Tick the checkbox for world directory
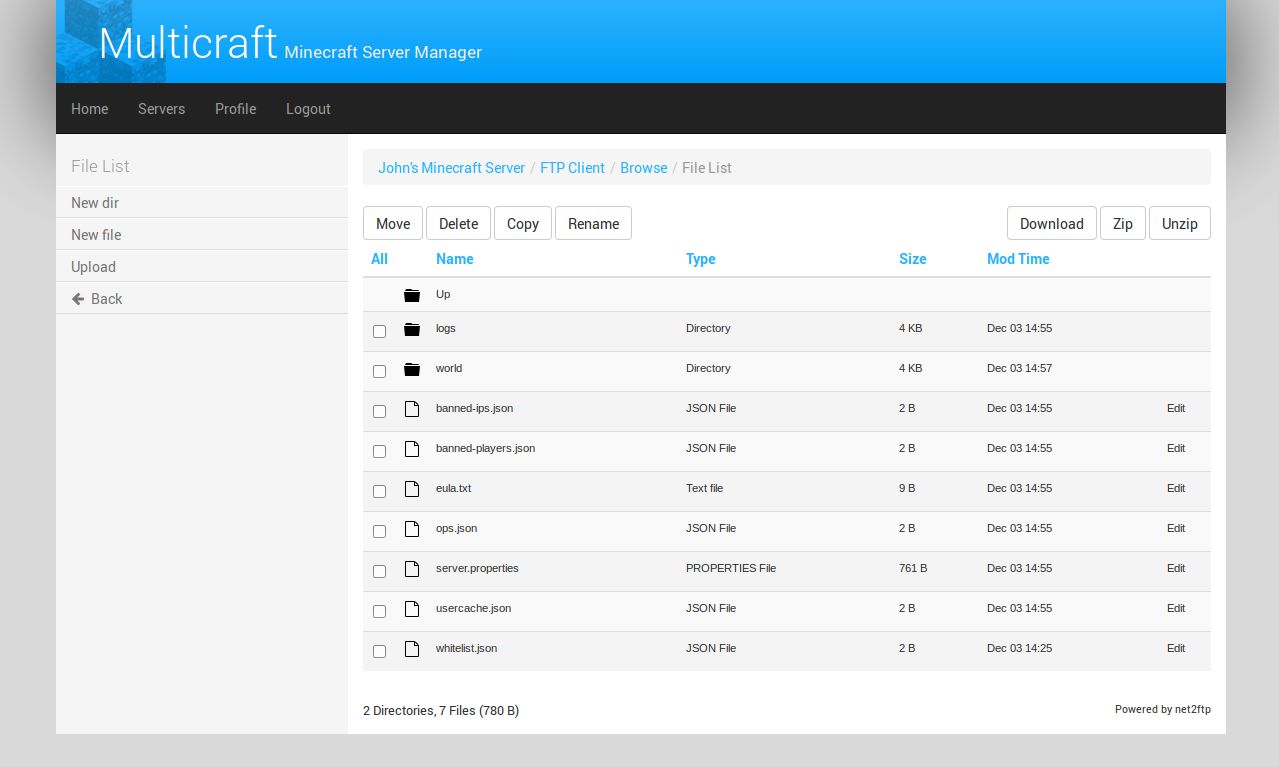Viewport: 1279px width, 767px height. click(379, 371)
